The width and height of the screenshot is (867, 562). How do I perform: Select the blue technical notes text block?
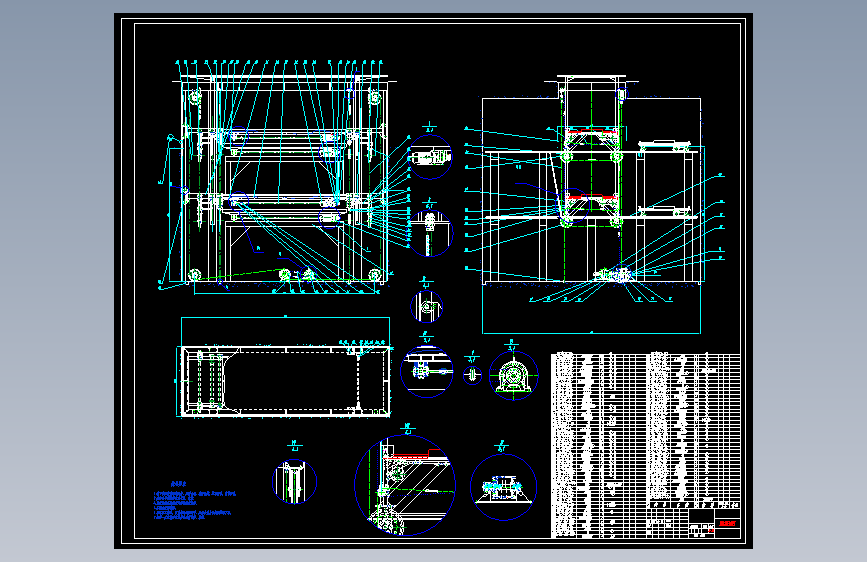(195, 501)
